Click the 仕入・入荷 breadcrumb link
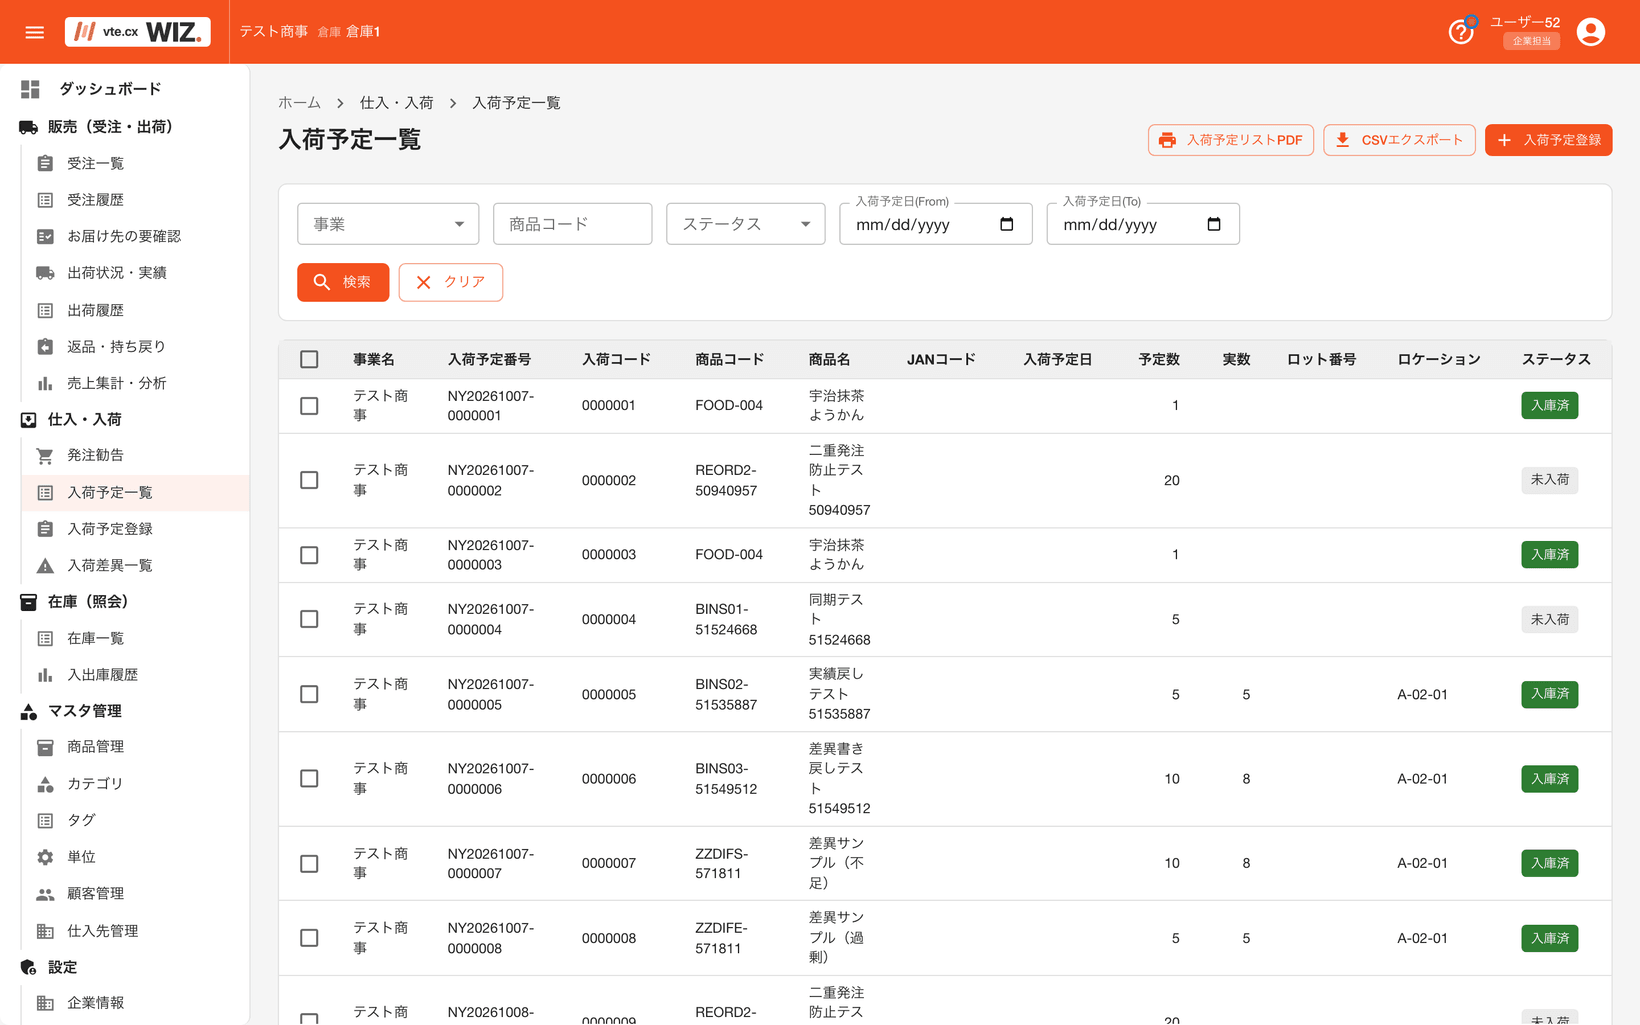1640x1025 pixels. (x=397, y=103)
